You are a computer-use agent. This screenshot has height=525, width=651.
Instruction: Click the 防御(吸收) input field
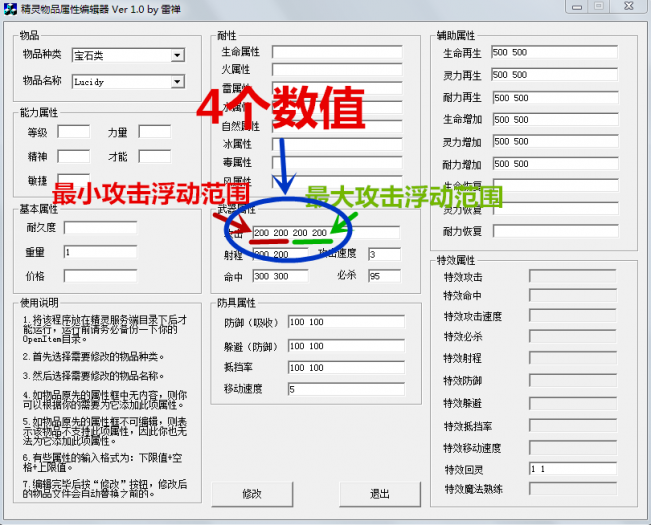coord(345,323)
